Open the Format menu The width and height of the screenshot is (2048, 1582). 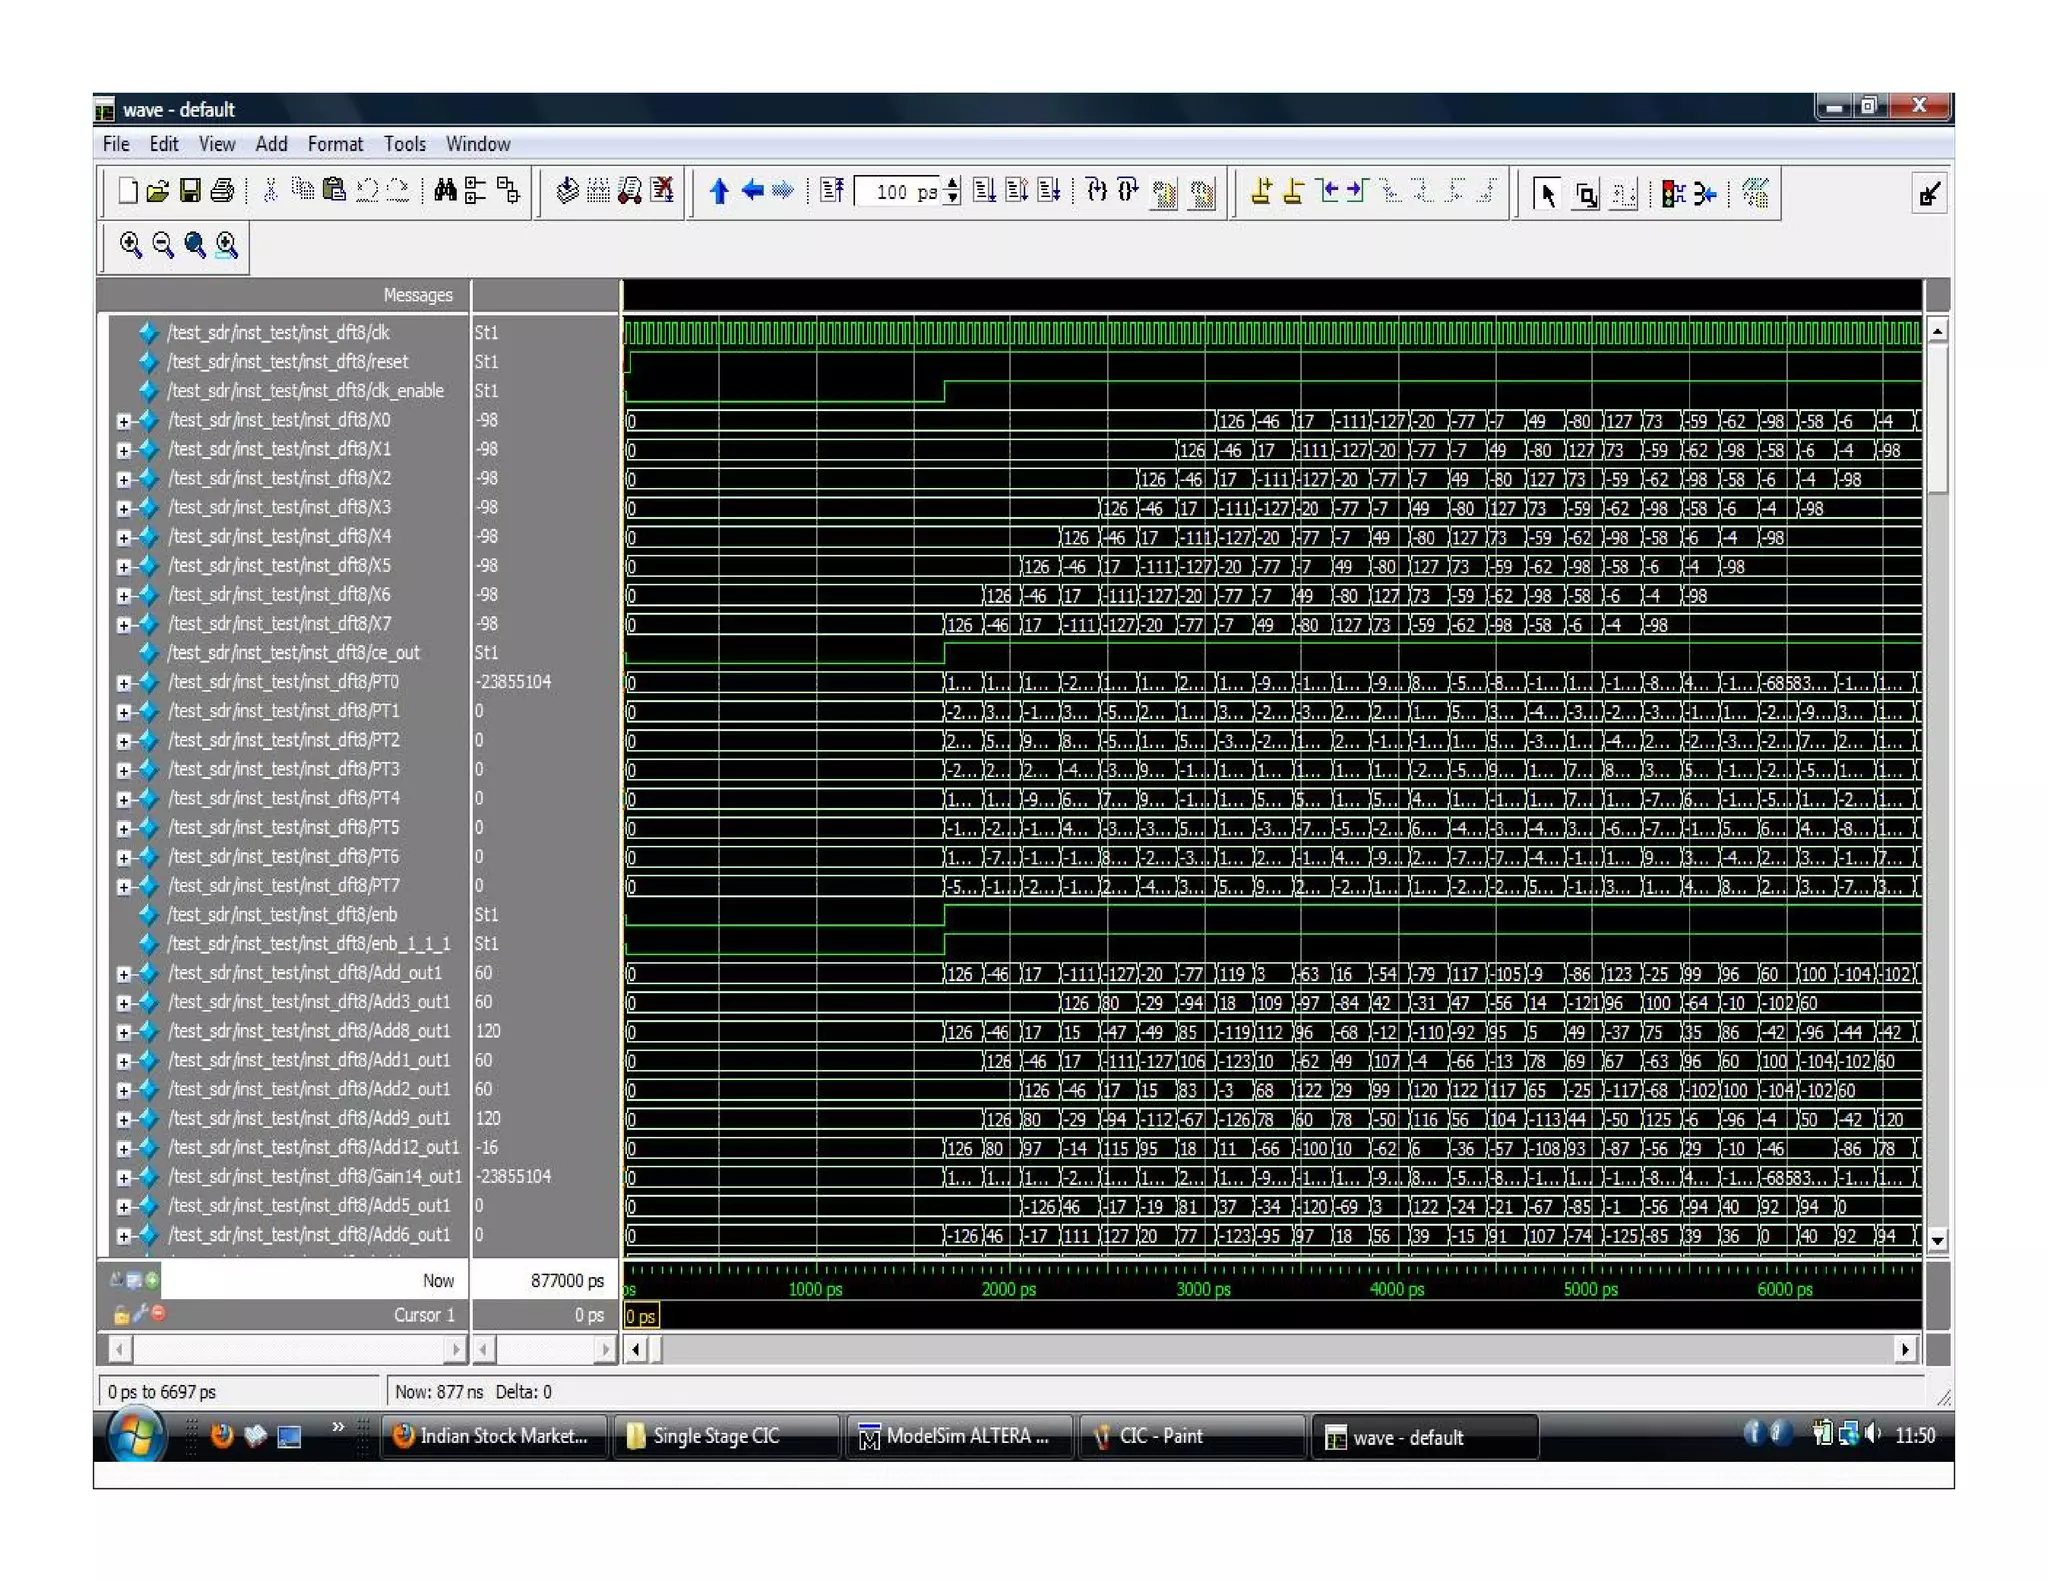pos(335,144)
